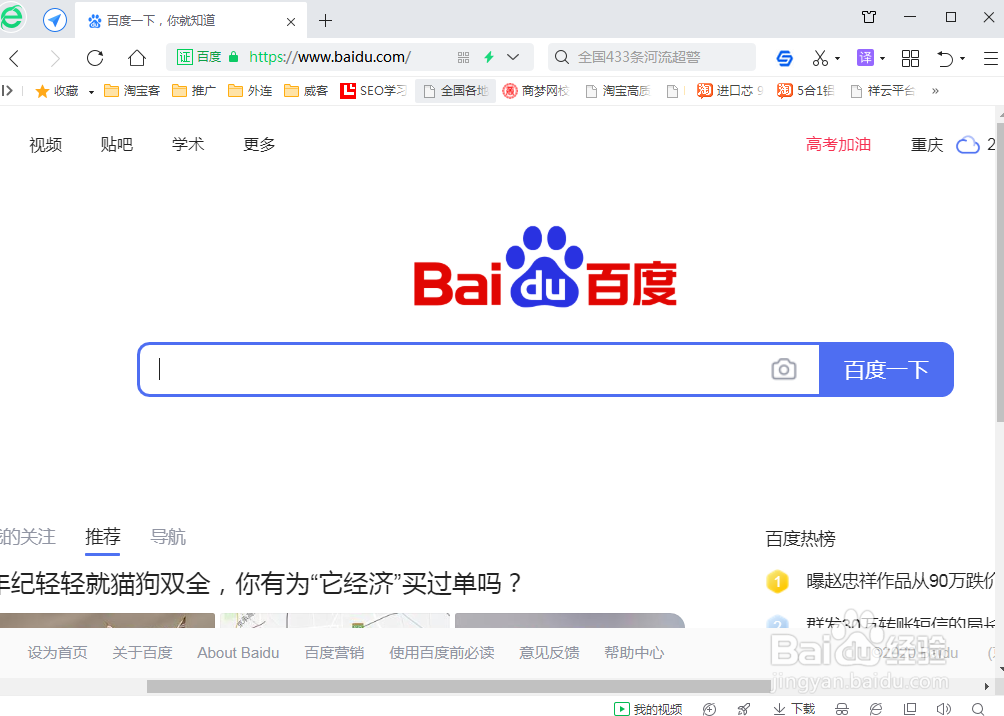The width and height of the screenshot is (1004, 716).
Task: Open the 商梦网校 bookmark
Action: [x=536, y=91]
